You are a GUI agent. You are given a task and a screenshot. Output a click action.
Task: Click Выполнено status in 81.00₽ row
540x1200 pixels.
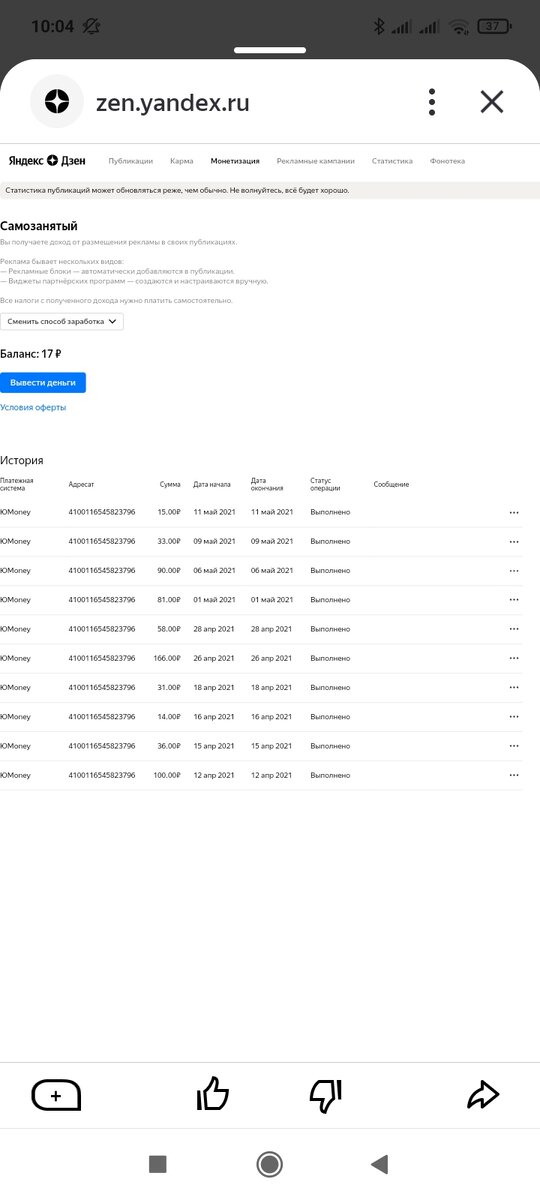[x=330, y=600]
